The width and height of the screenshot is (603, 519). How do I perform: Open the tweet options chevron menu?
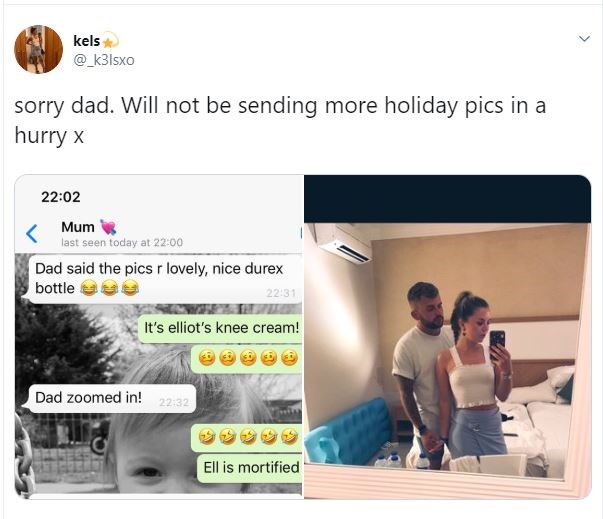584,39
